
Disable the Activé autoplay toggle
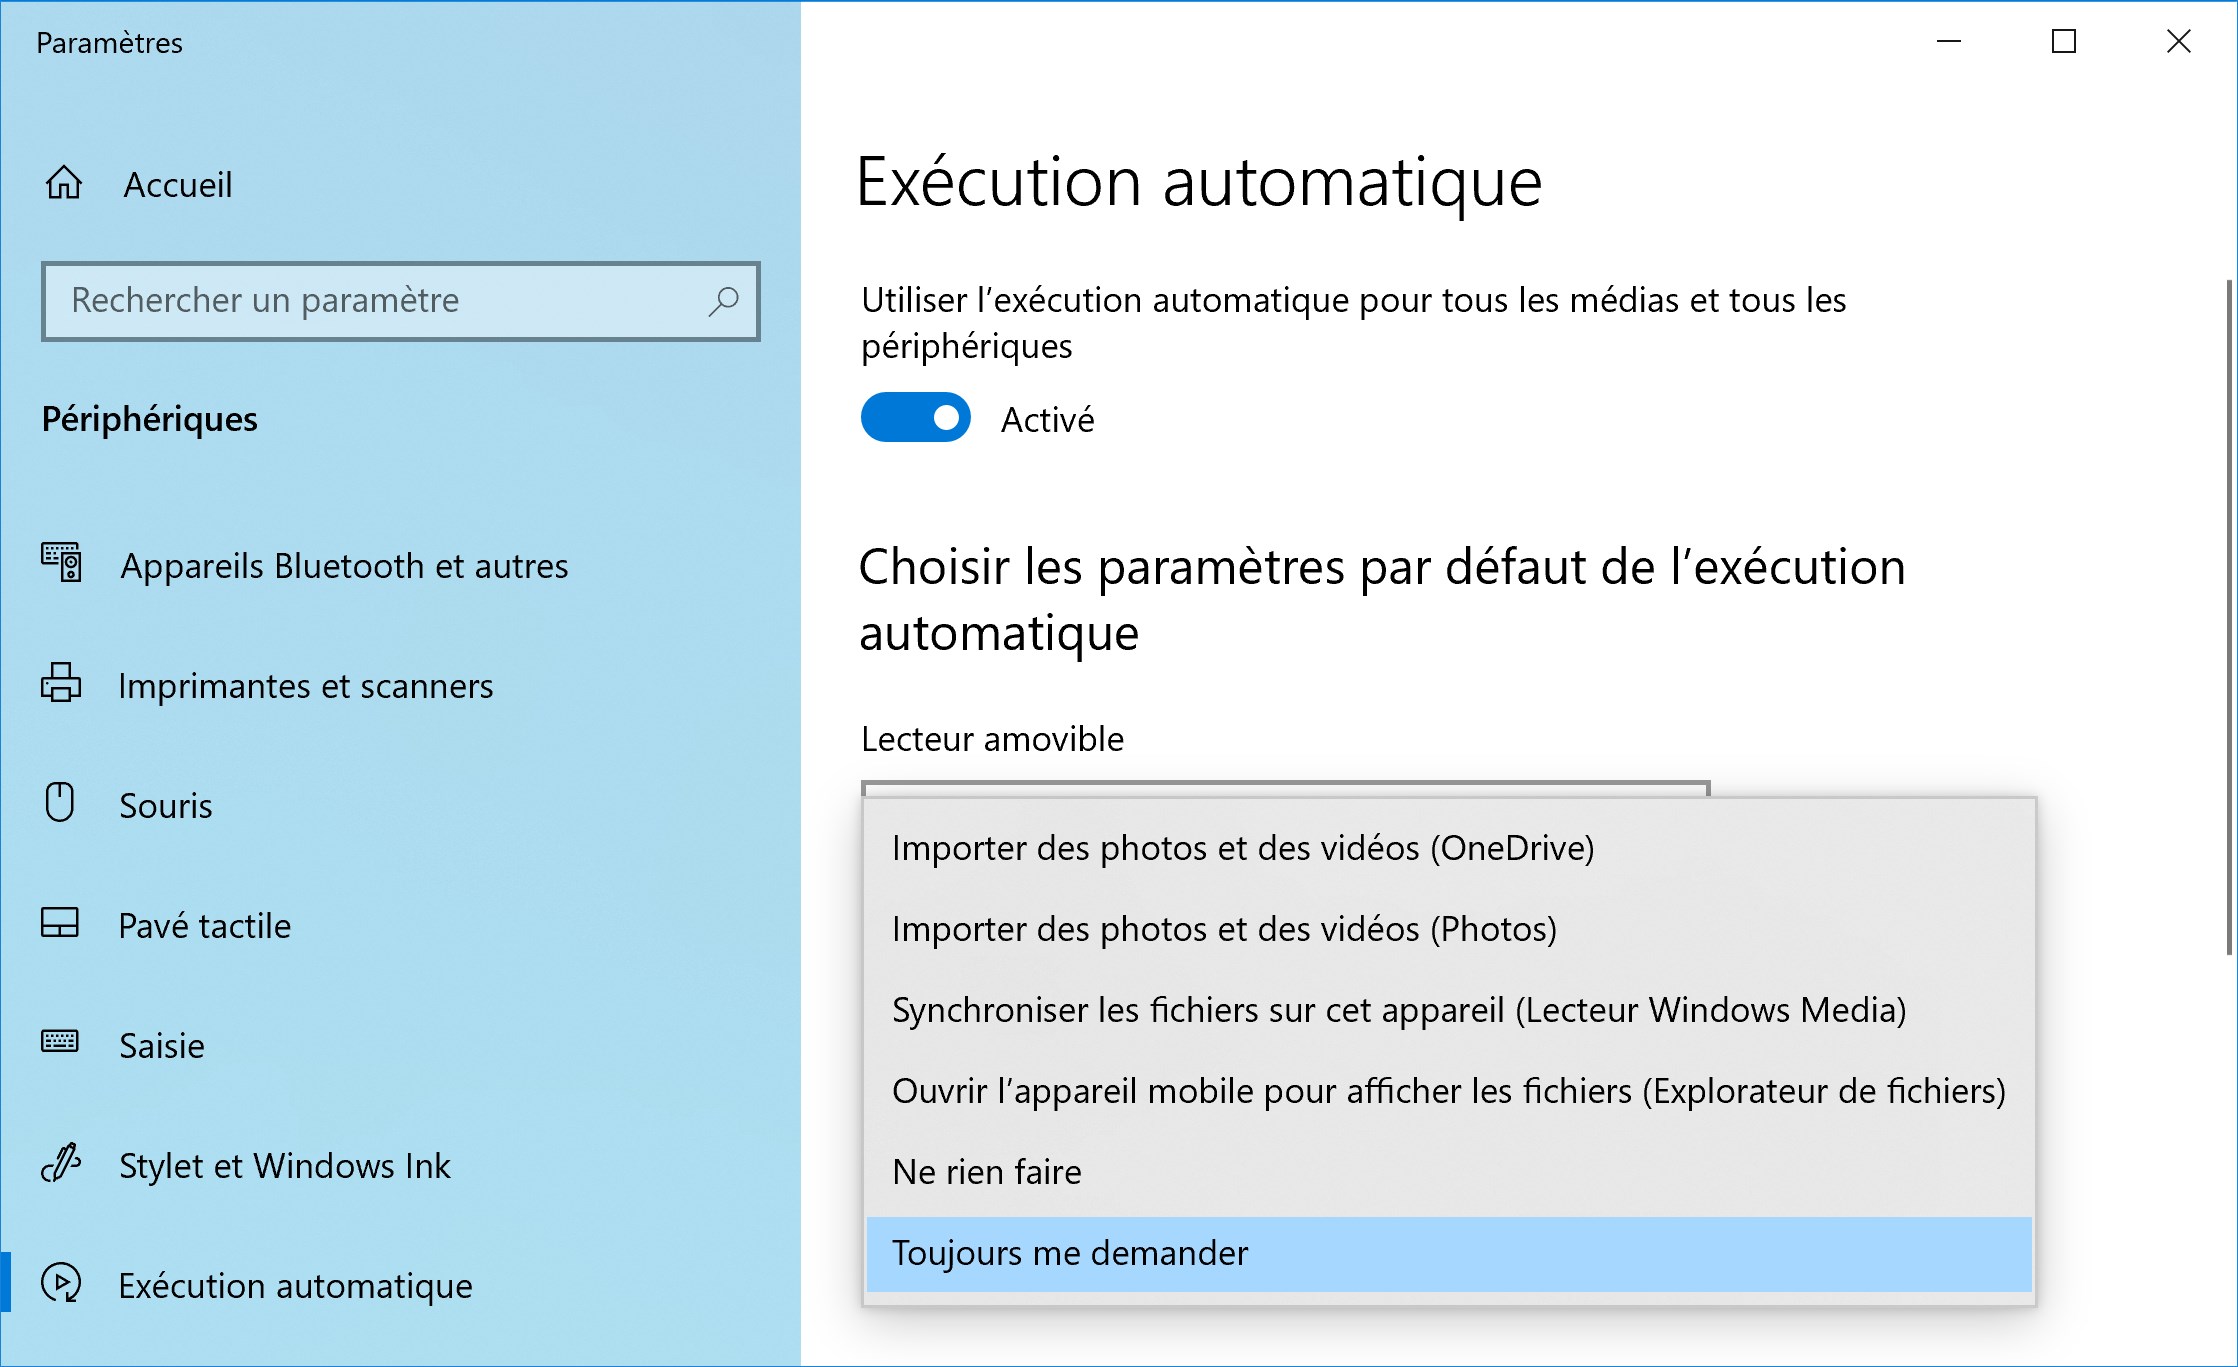(x=916, y=418)
